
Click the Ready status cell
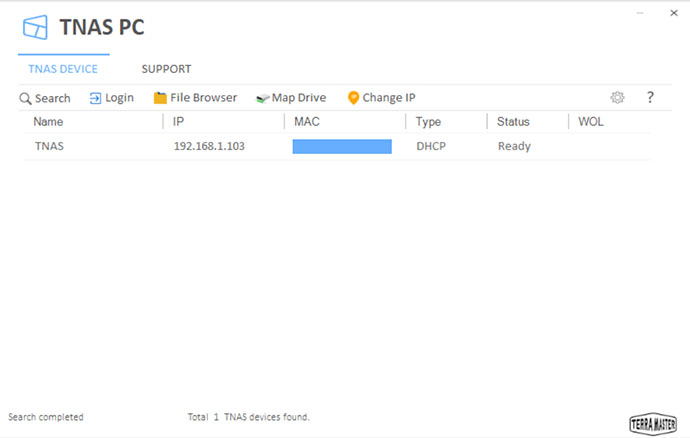[x=514, y=147]
